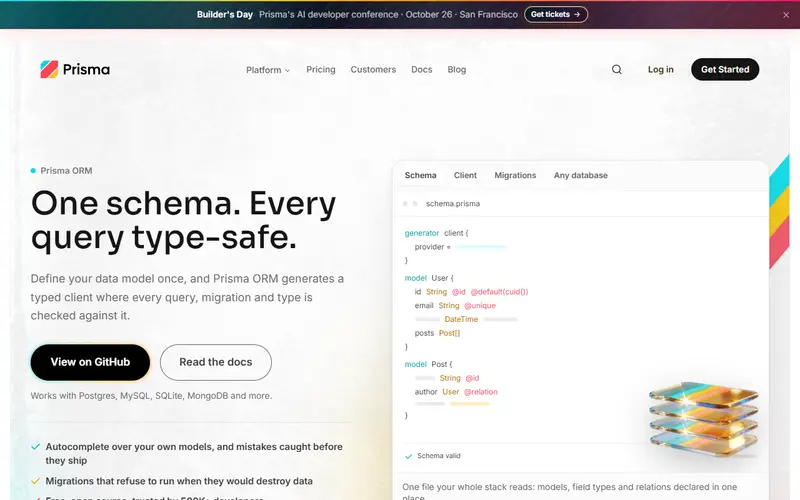800x500 pixels.
Task: Click the 'posts Post[]' code line
Action: pos(437,333)
